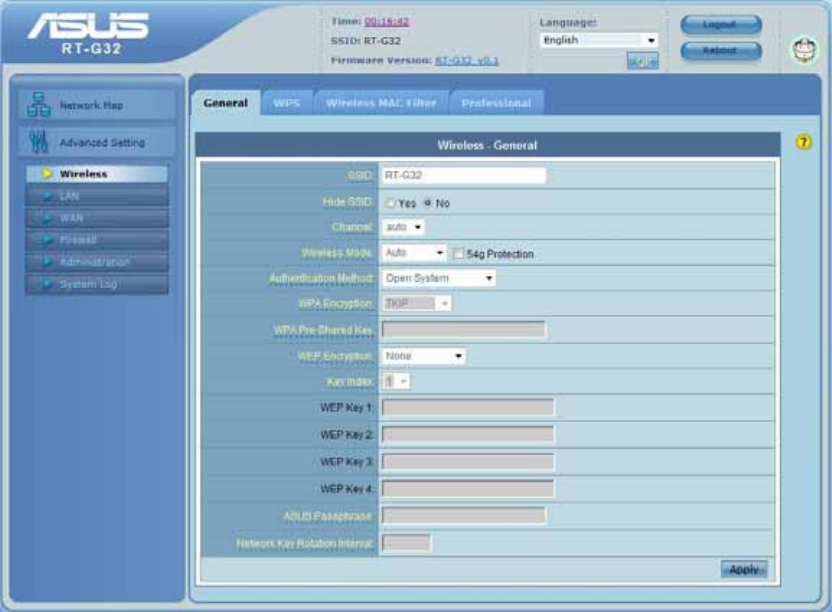832x612 pixels.
Task: Click the SSID input field
Action: coord(464,176)
